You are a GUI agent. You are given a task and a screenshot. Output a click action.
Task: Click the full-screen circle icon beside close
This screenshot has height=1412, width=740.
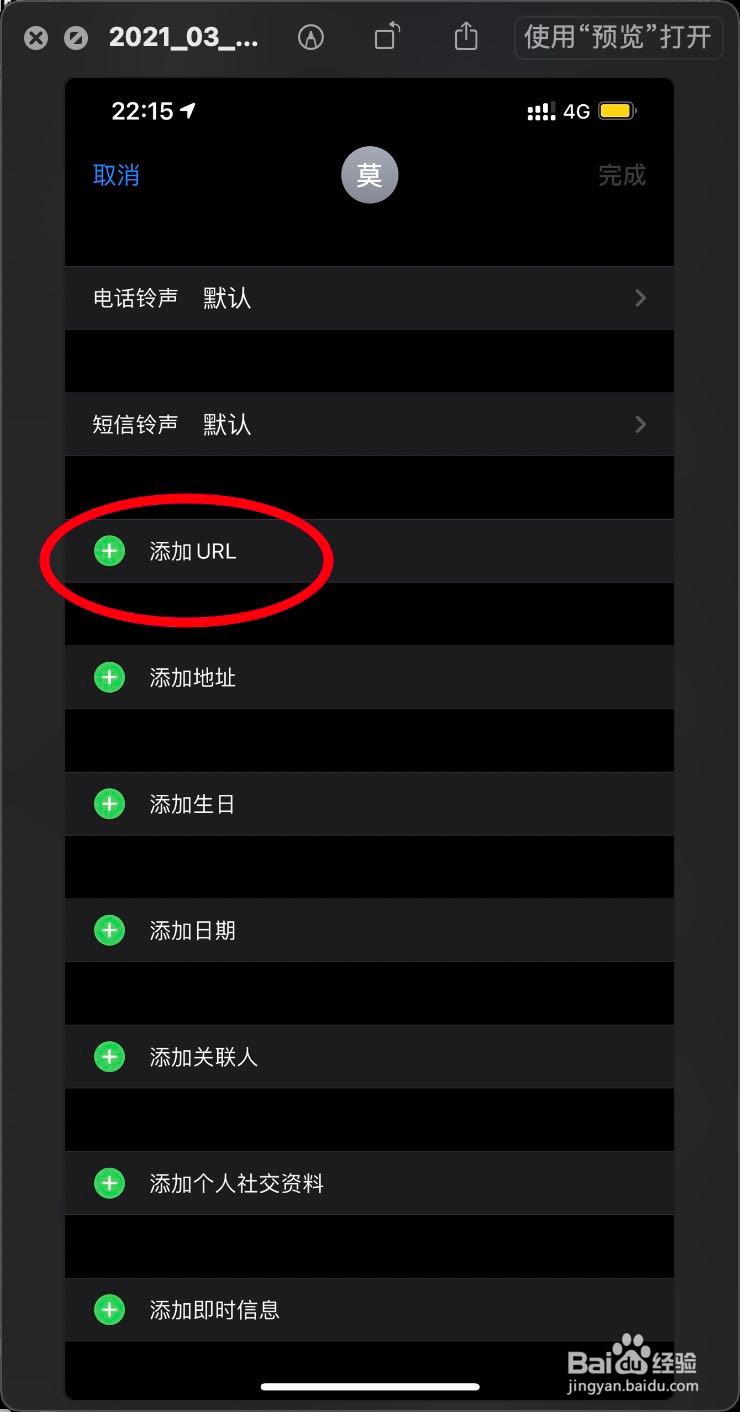pos(75,39)
